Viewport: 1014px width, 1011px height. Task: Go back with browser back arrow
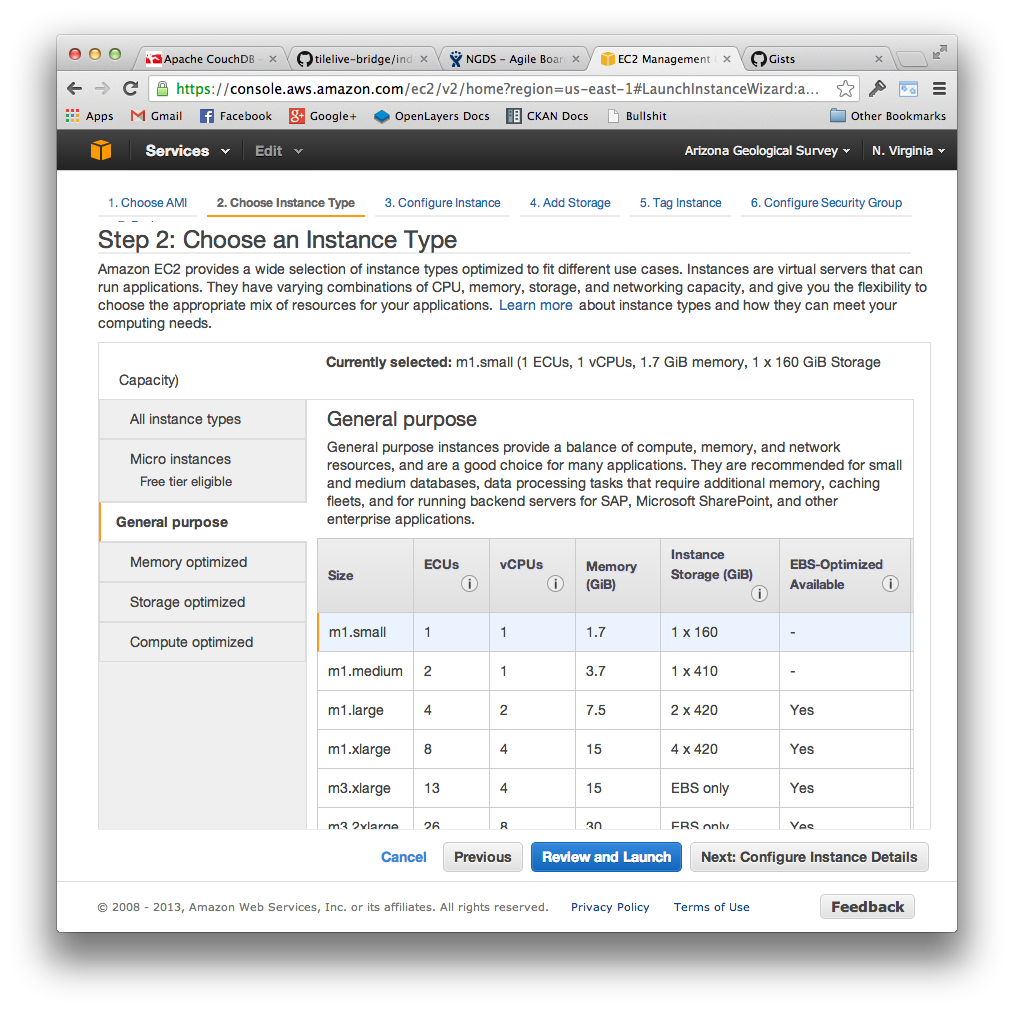[75, 88]
